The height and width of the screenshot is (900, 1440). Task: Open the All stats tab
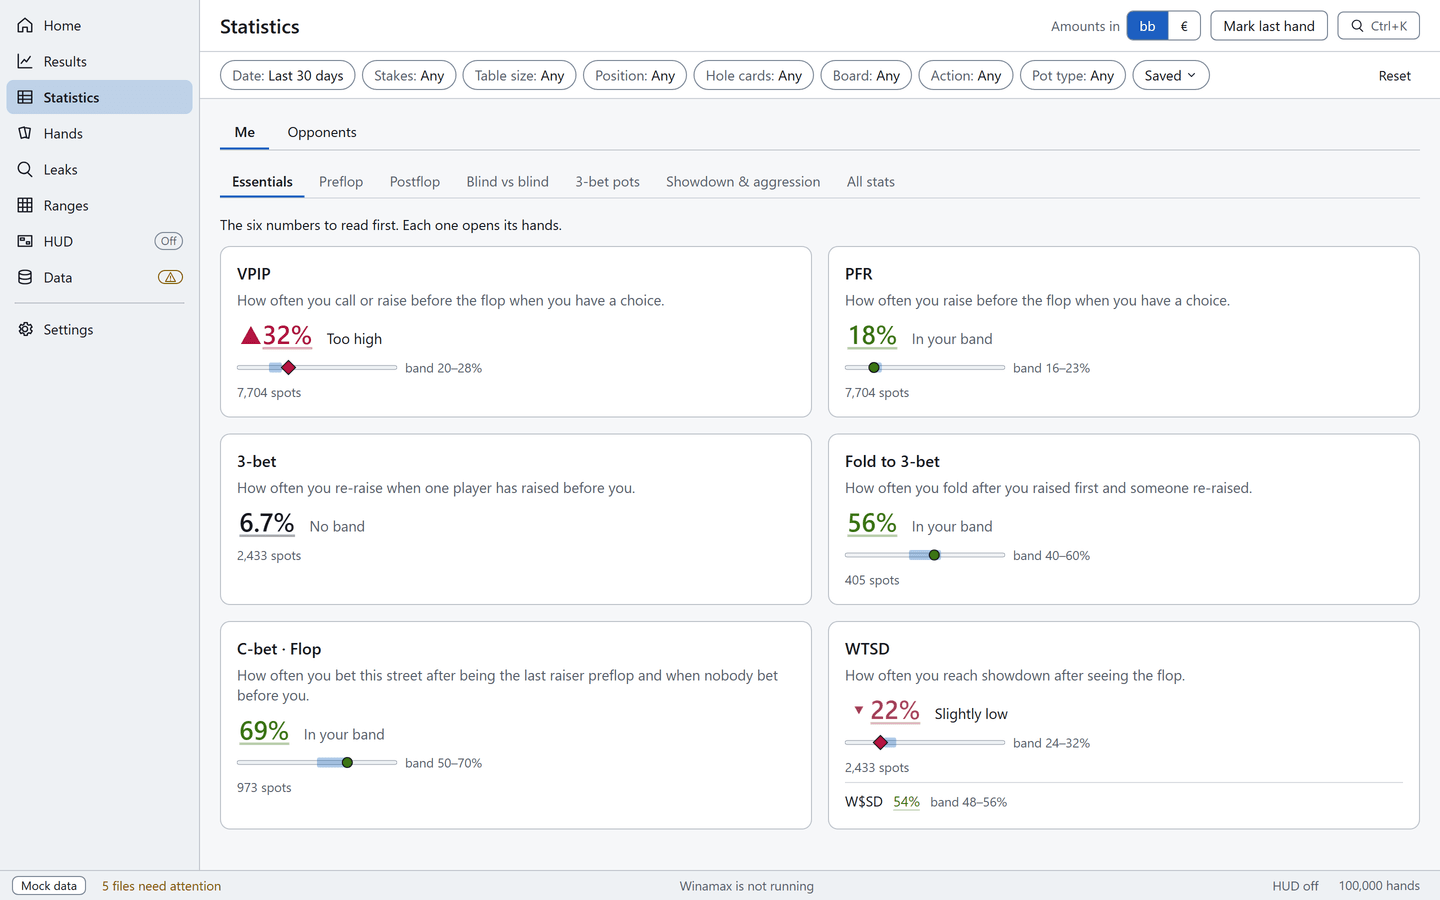pyautogui.click(x=871, y=181)
